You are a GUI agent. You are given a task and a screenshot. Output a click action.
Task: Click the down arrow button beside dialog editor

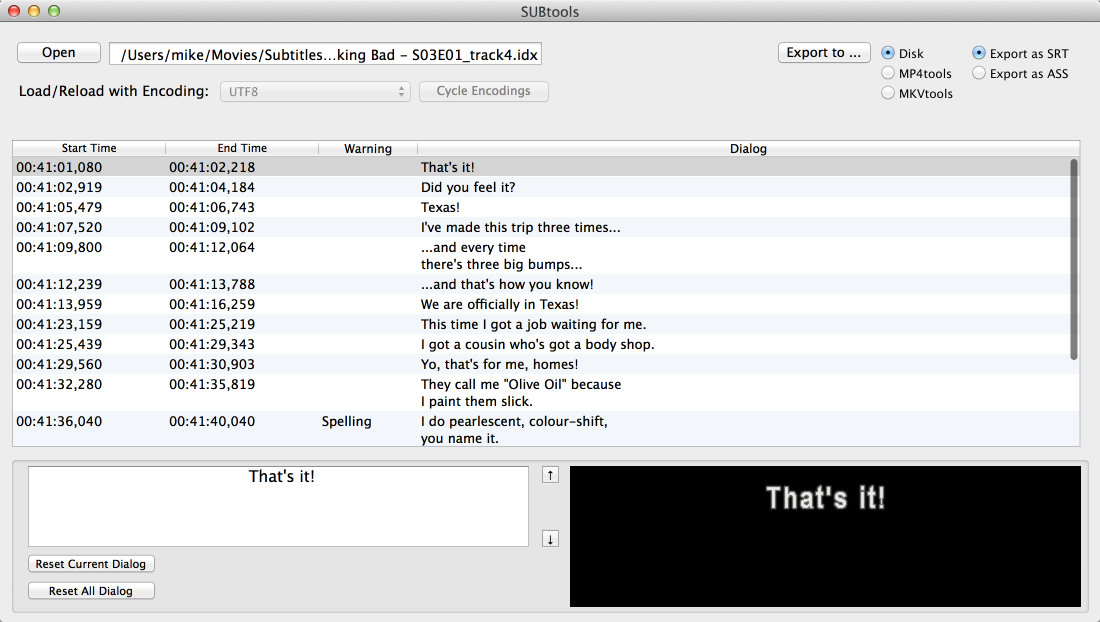pos(550,539)
